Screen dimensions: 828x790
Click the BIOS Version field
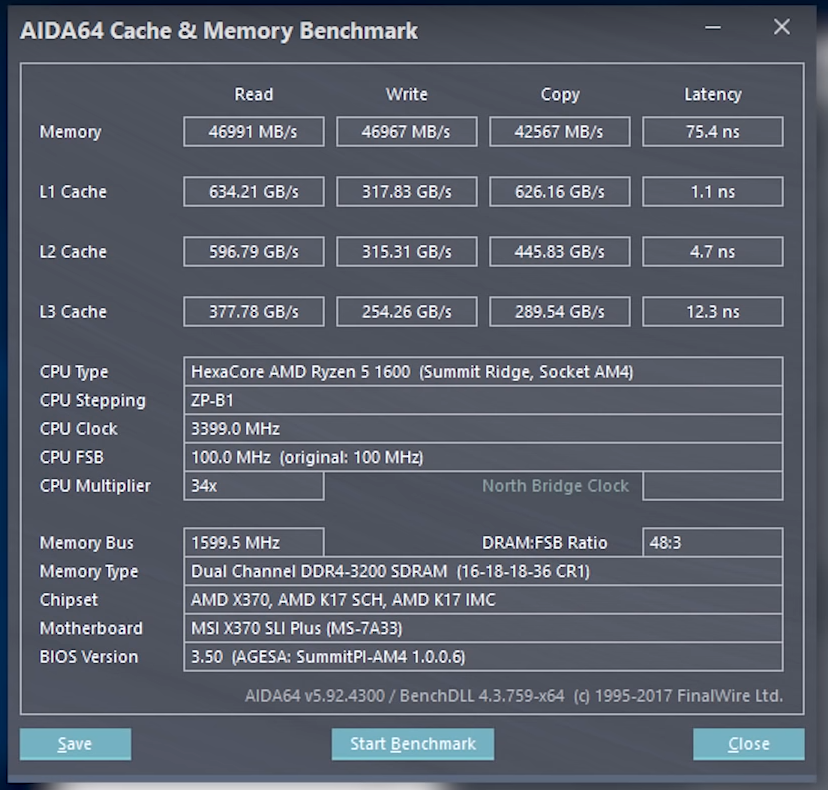pyautogui.click(x=483, y=657)
